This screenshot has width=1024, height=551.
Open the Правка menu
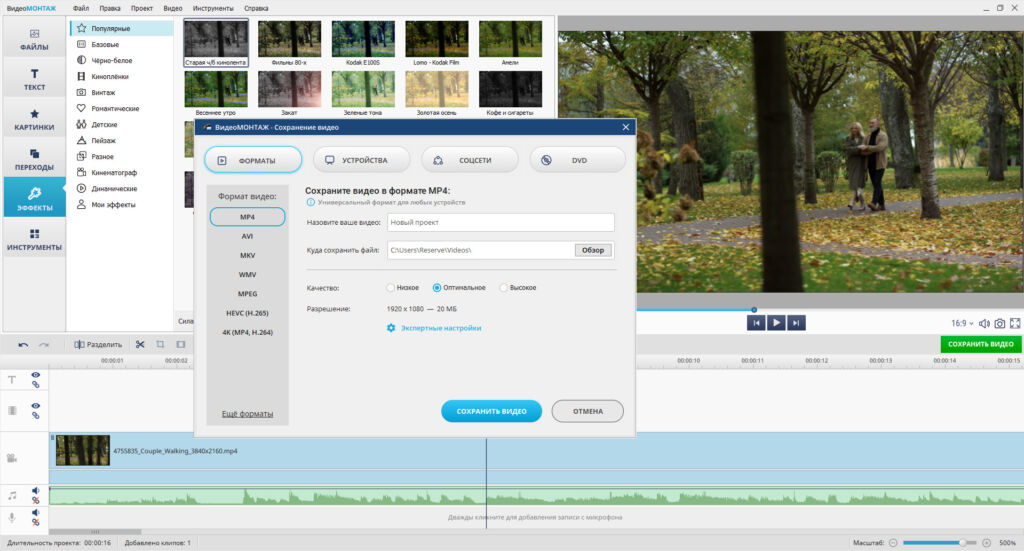[x=110, y=8]
